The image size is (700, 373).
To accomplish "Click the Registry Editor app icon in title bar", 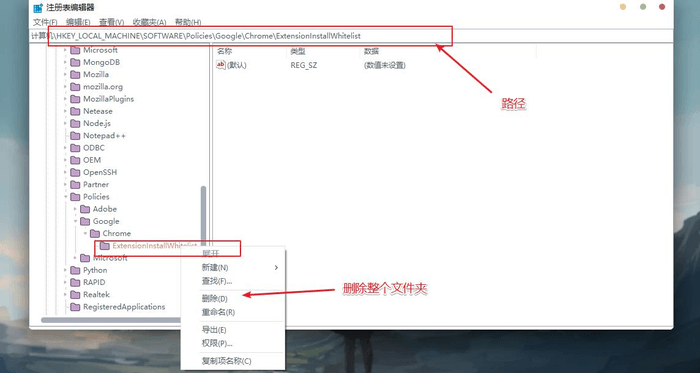I will [38, 8].
